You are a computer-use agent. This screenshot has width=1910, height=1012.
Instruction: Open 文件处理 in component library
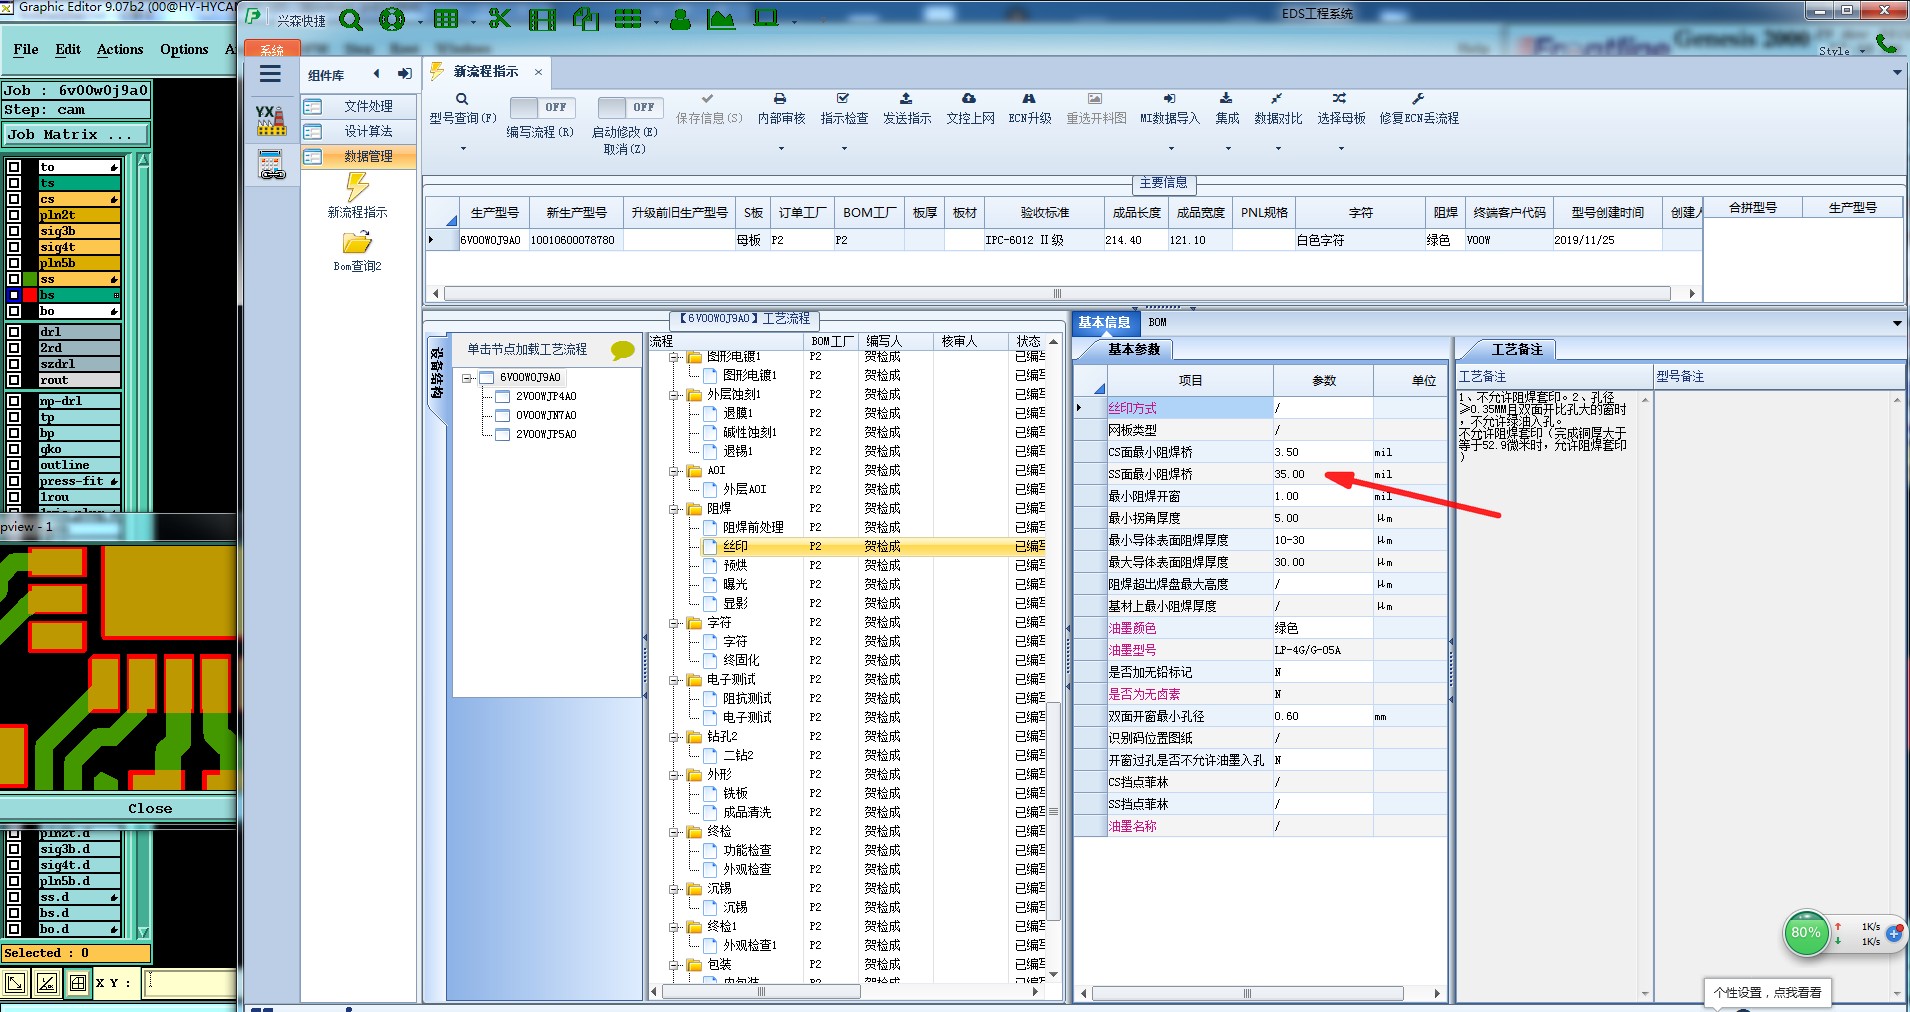pos(368,106)
